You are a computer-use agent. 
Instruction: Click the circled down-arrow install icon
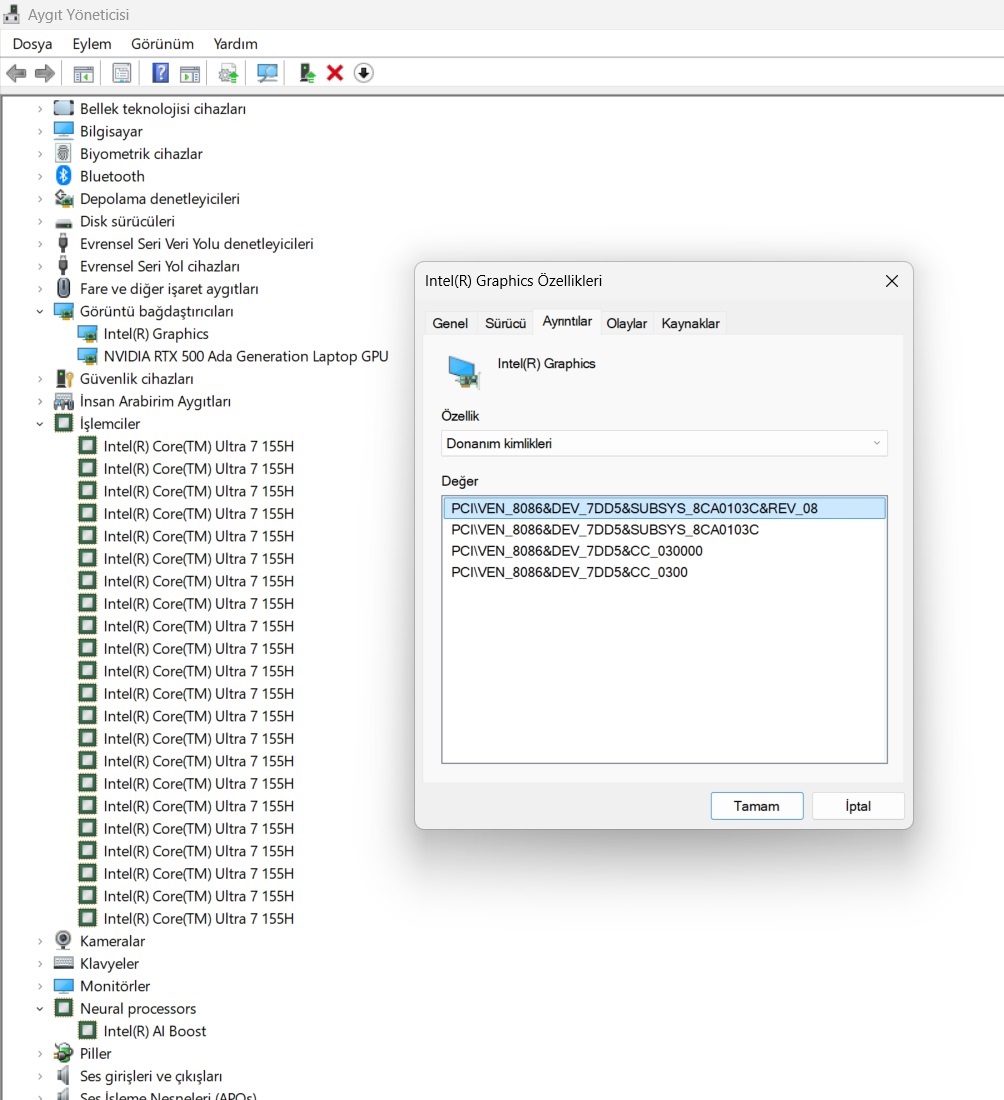click(x=363, y=73)
